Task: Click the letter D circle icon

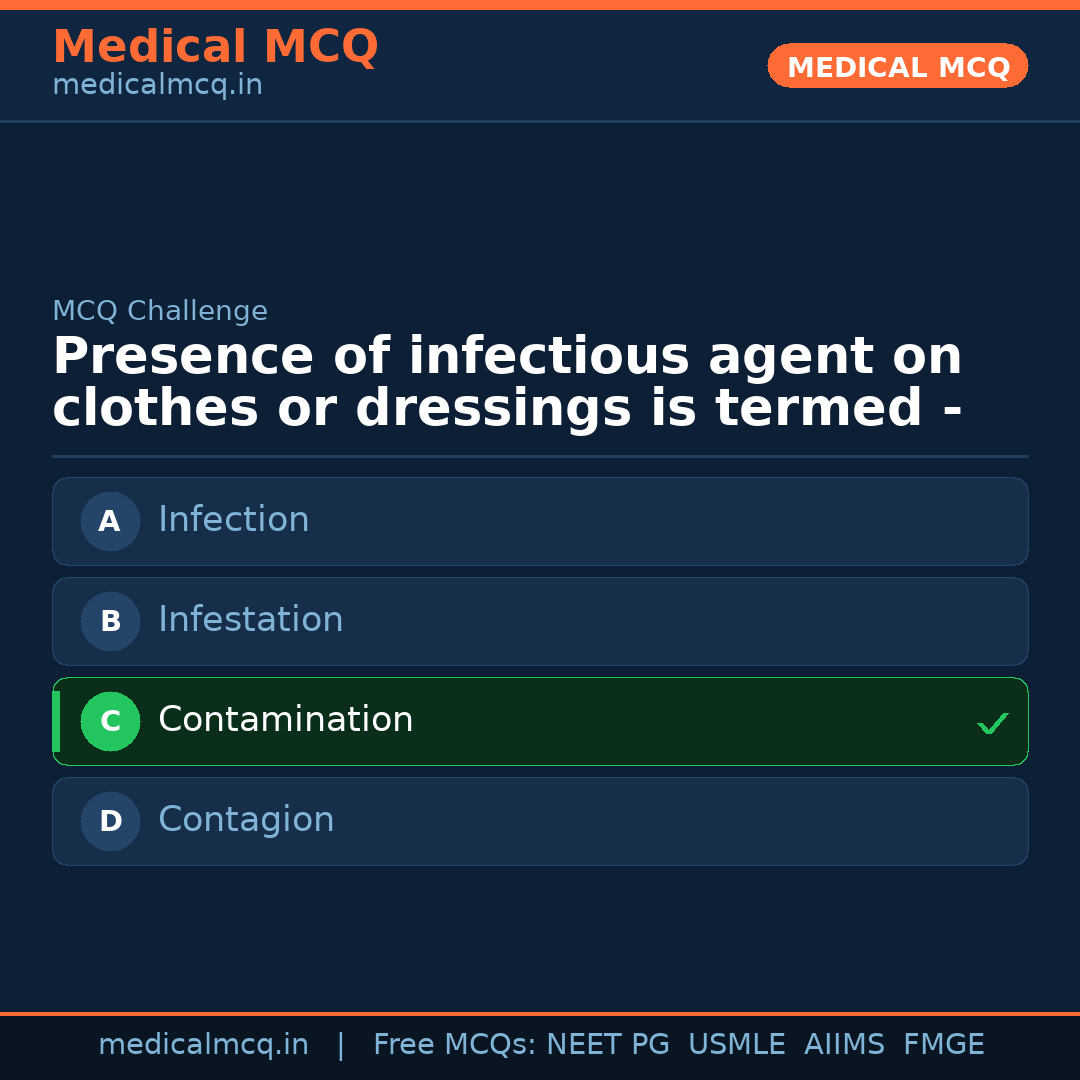Action: [x=110, y=821]
